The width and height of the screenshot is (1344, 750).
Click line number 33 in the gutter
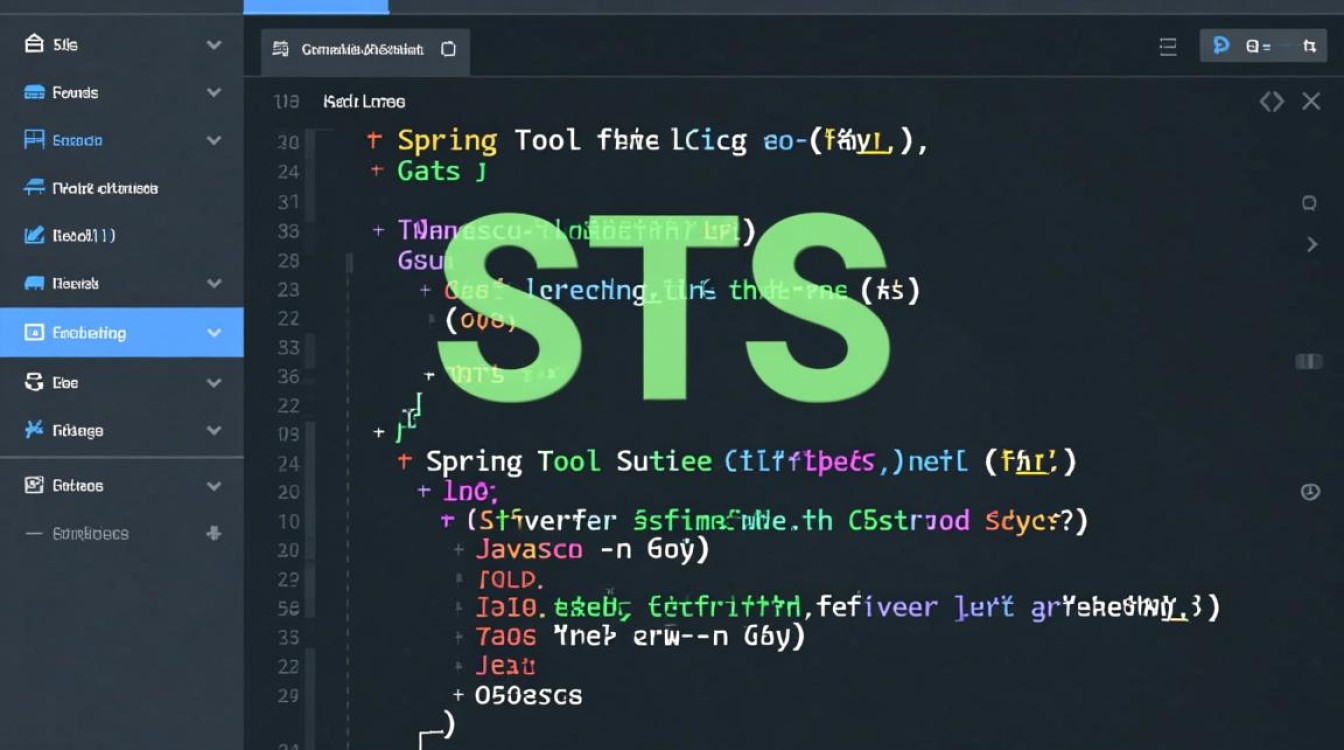[287, 230]
